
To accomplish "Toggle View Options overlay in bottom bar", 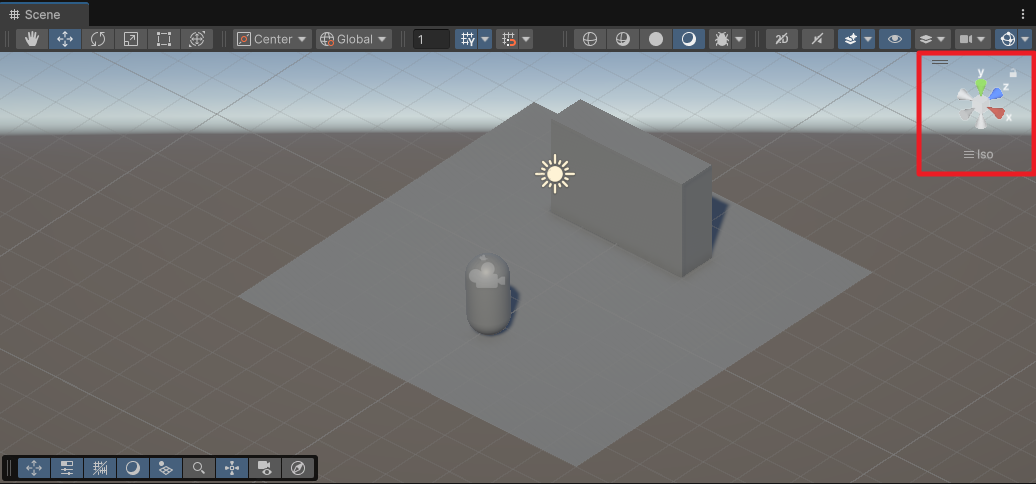I will point(166,468).
